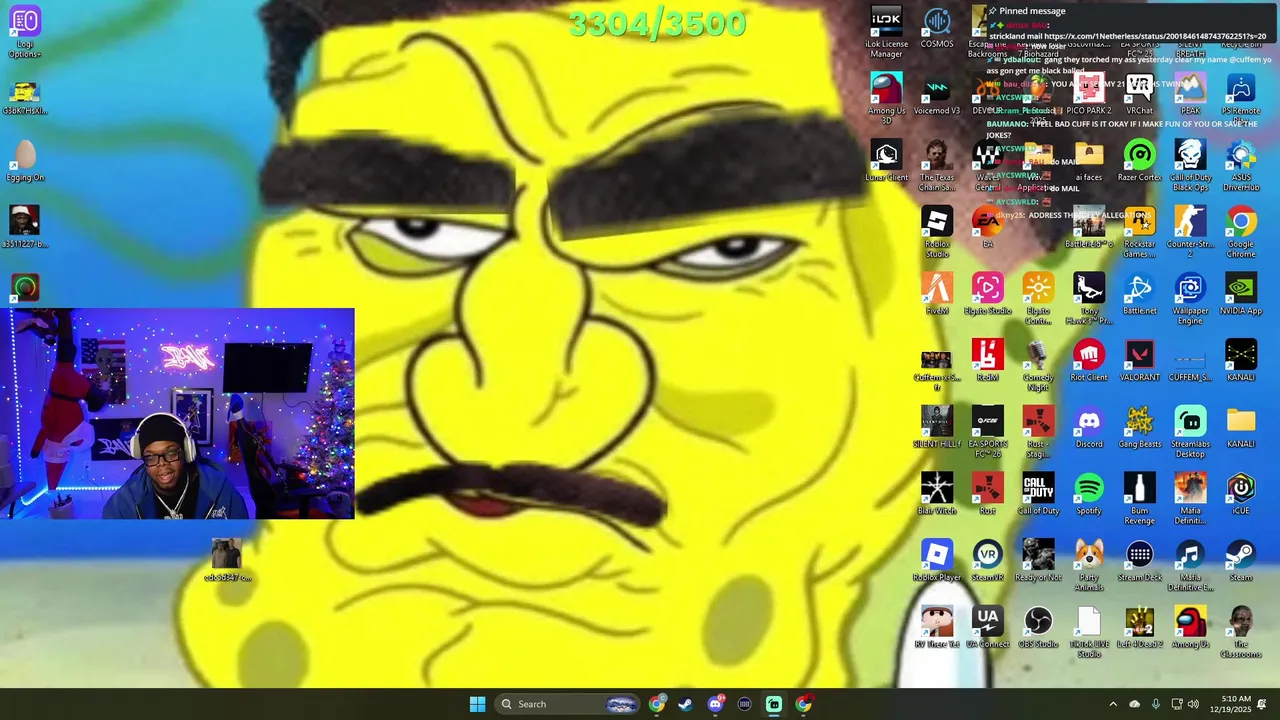Launch Discord from the desktop
Screen dimensions: 1280x720
(x=1089, y=428)
